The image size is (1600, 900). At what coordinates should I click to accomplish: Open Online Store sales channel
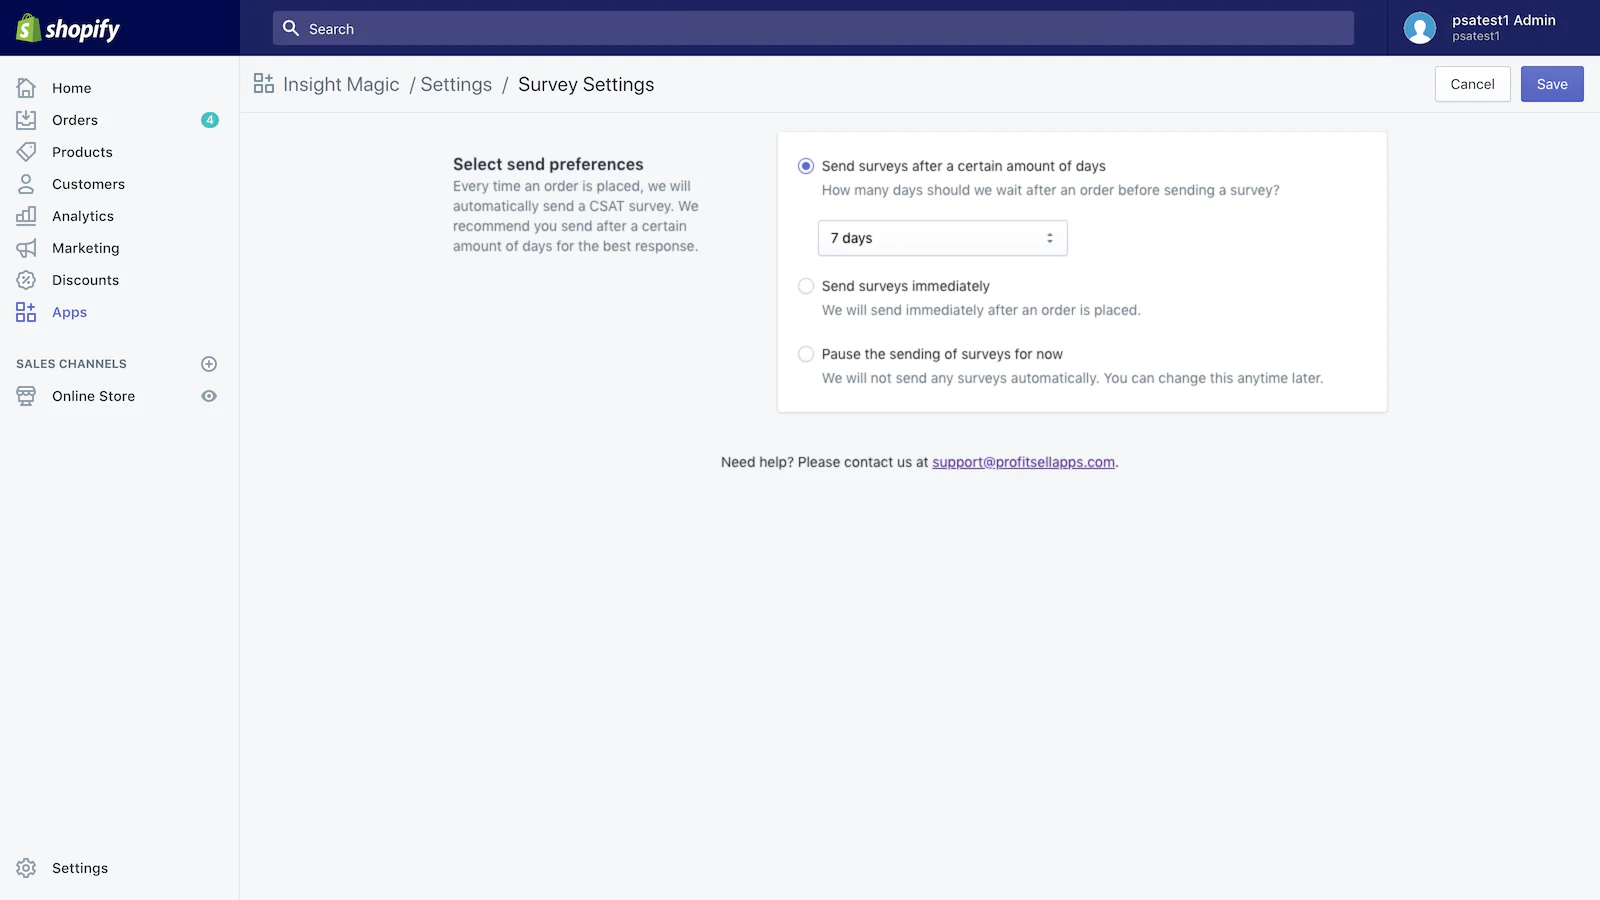[x=93, y=396]
